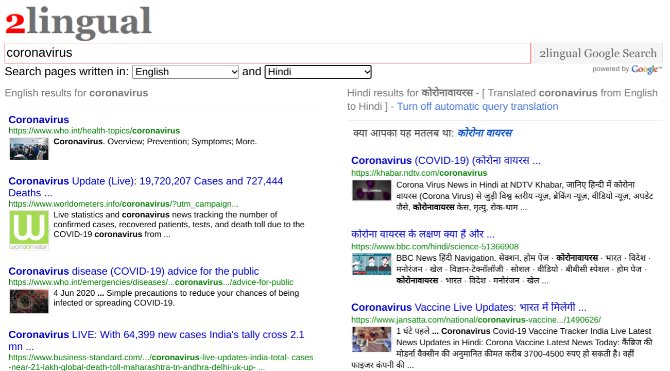This screenshot has height=371, width=670.
Task: Open Coronavirus LIVE India's tally result
Action: click(x=156, y=340)
